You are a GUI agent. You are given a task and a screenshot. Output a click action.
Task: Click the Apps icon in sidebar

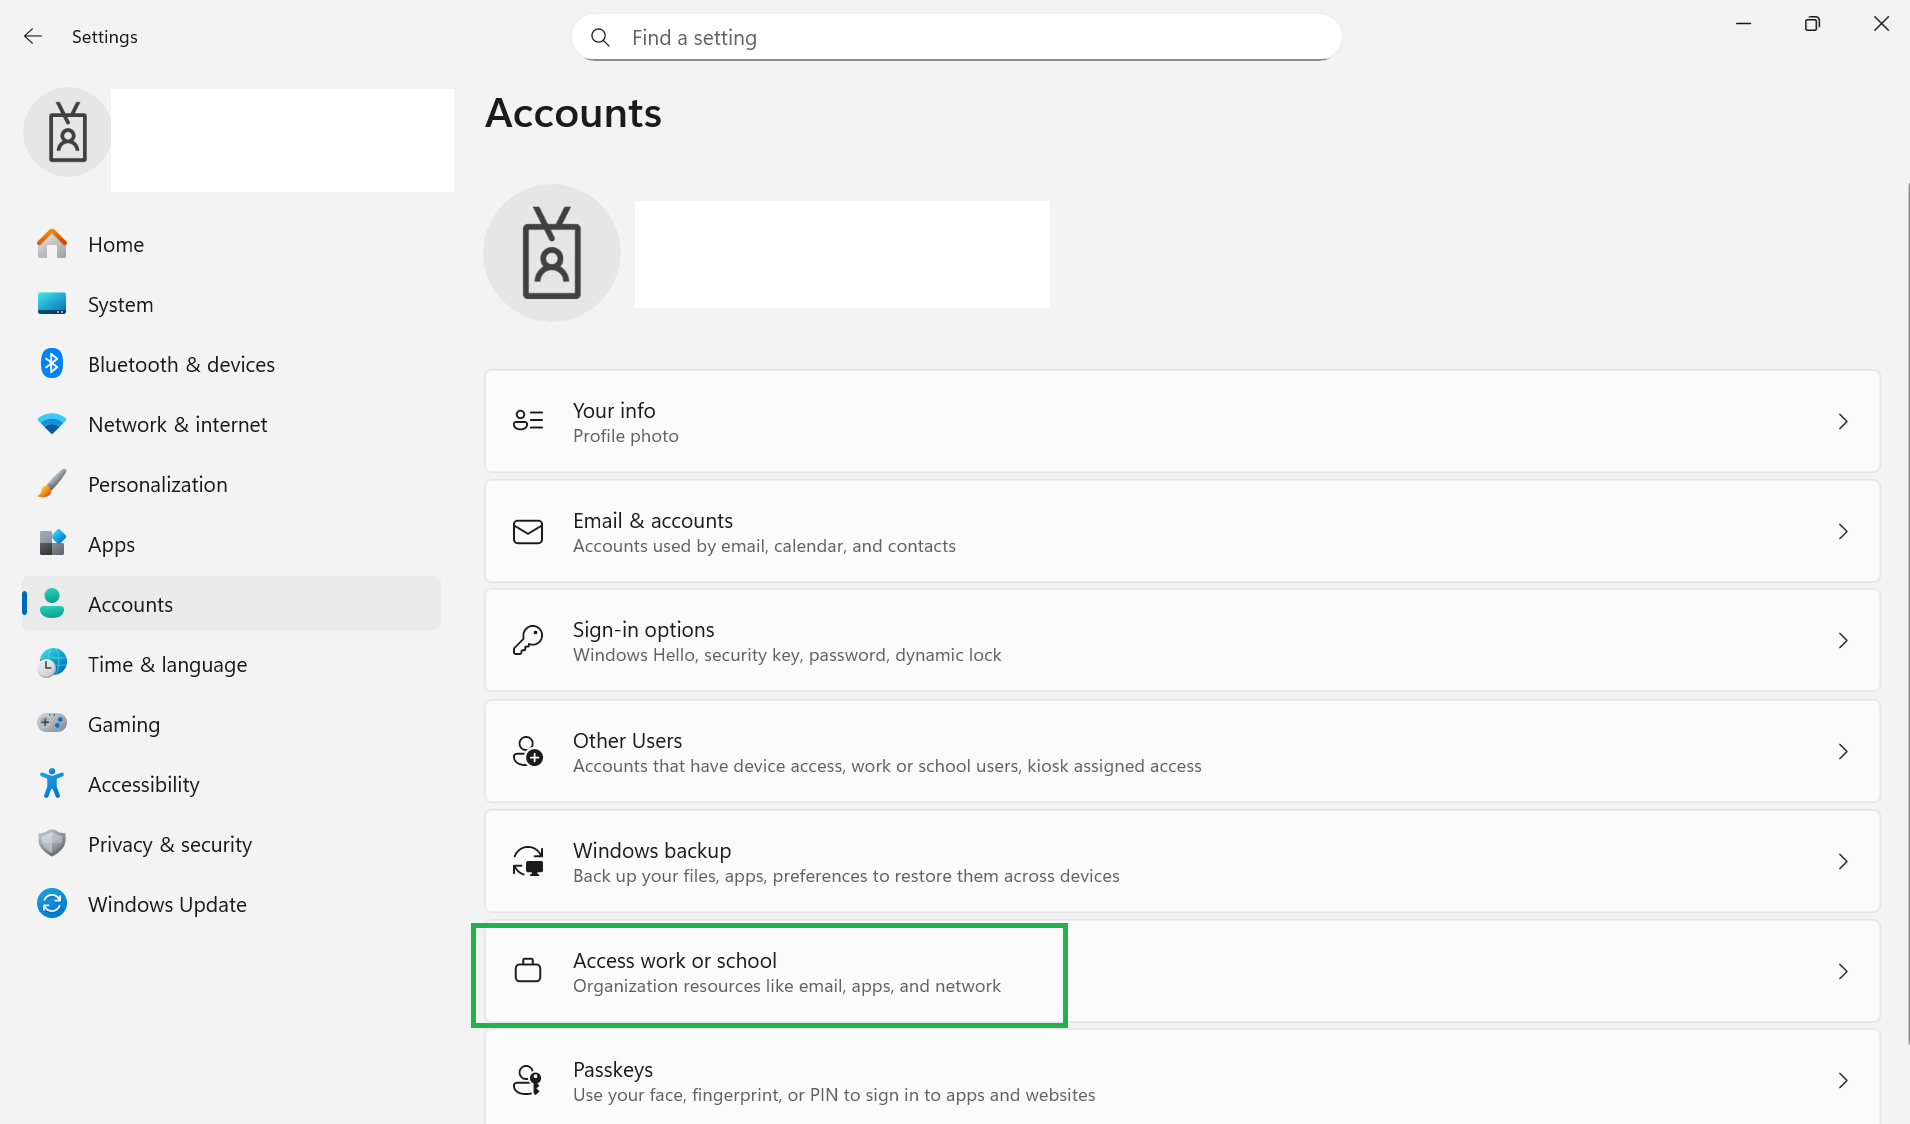coord(52,544)
